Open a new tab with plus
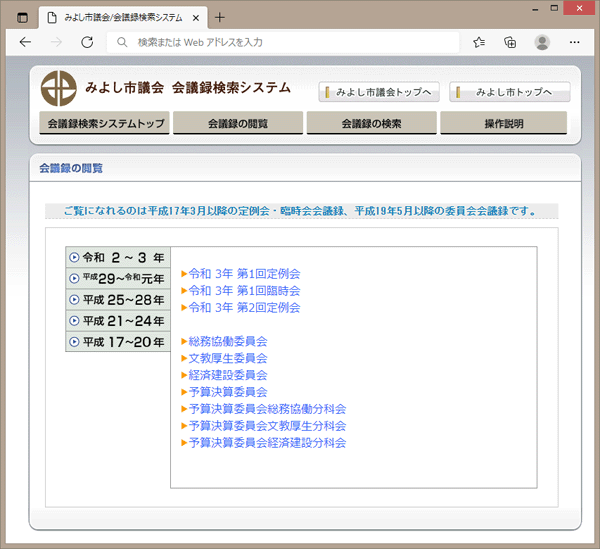Image resolution: width=600 pixels, height=549 pixels. click(x=220, y=18)
